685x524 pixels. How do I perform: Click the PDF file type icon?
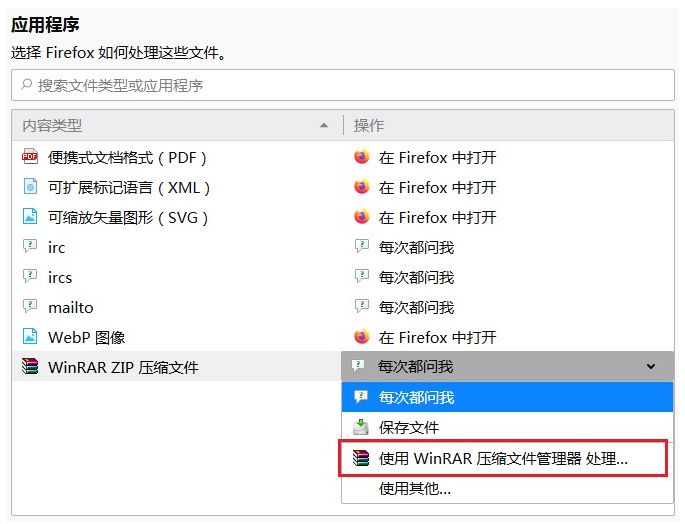pos(30,157)
